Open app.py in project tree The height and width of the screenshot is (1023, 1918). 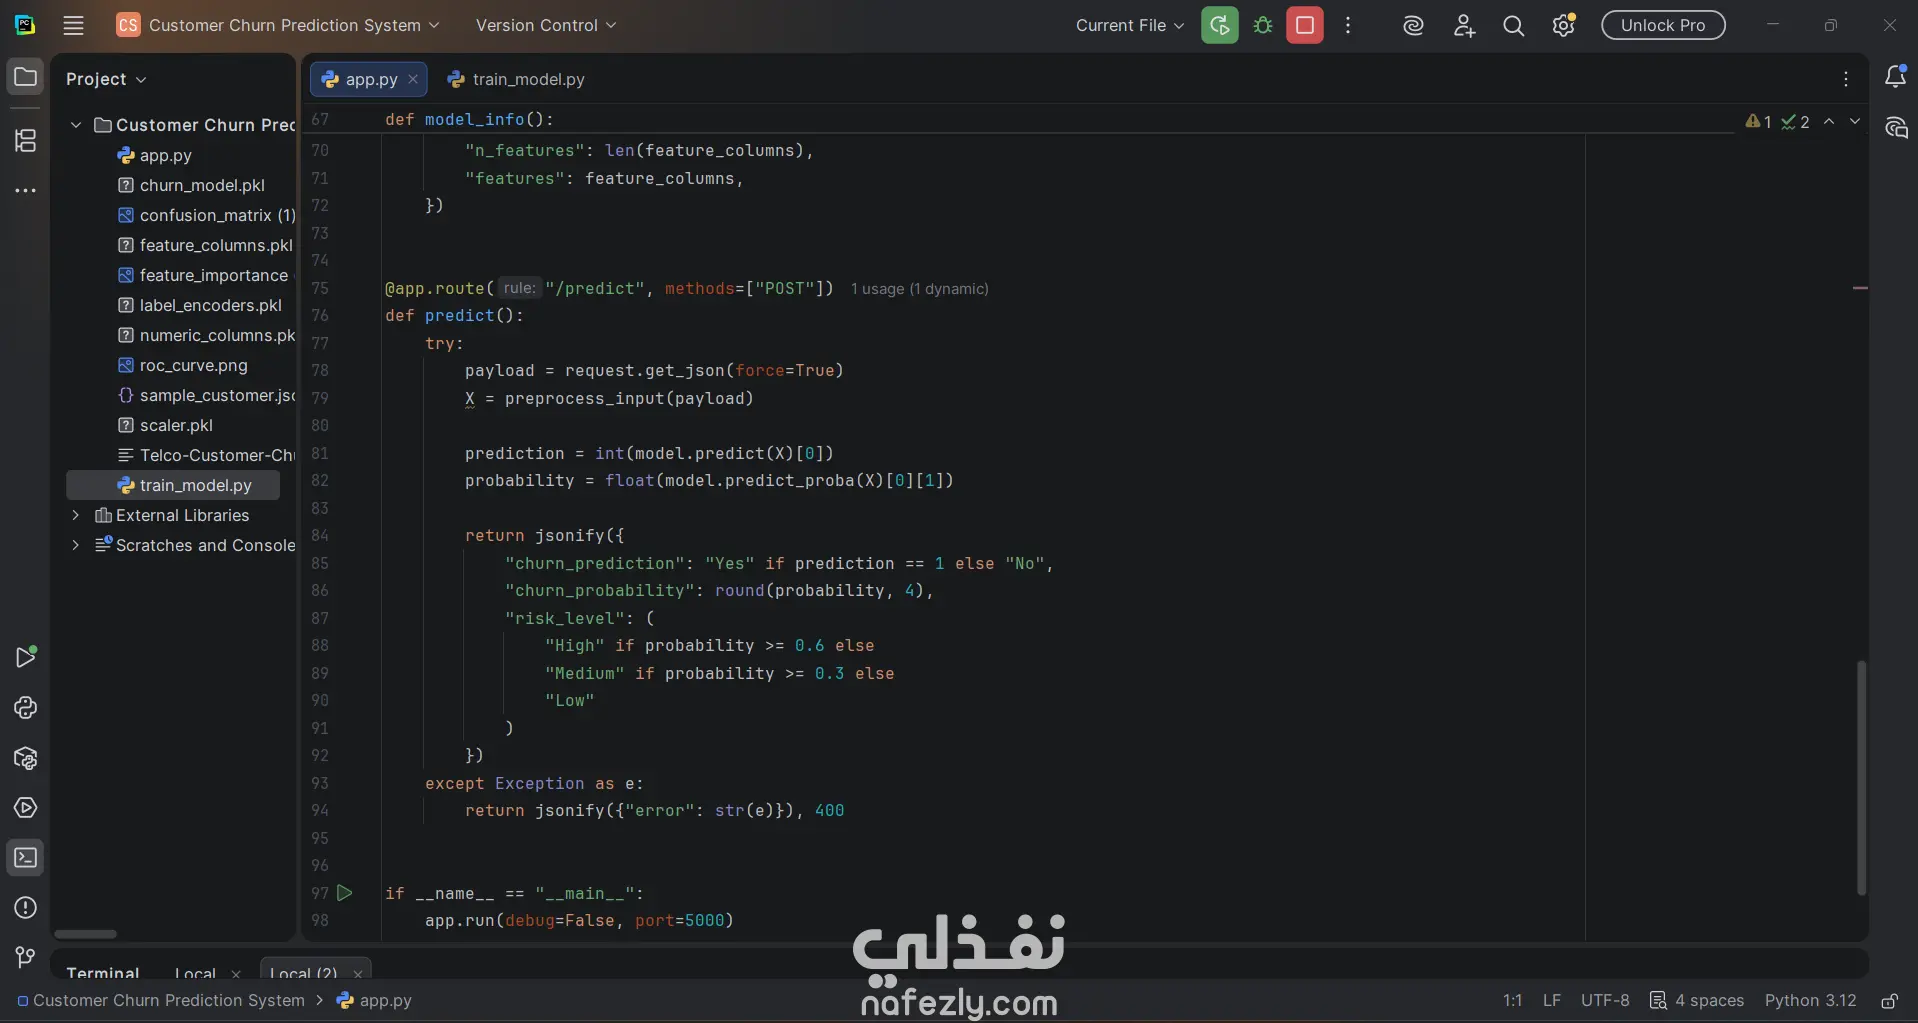click(x=165, y=155)
